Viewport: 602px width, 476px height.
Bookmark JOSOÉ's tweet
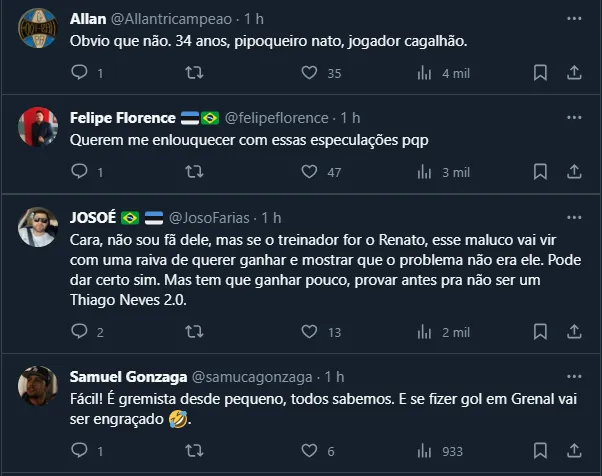click(x=540, y=332)
